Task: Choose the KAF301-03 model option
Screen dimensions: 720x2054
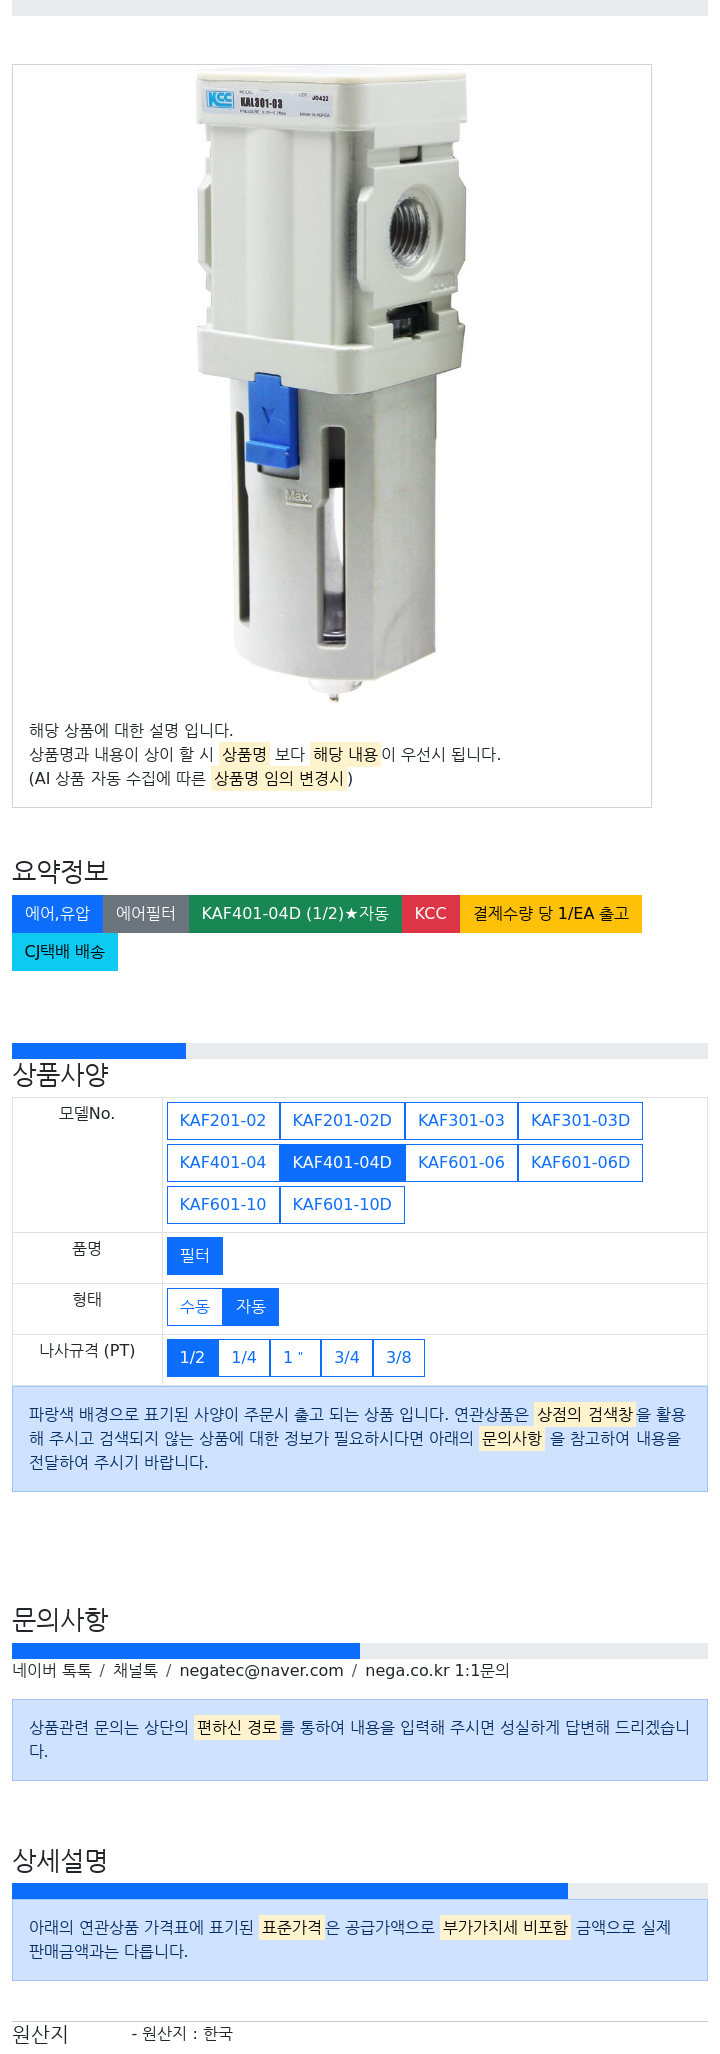Action: point(461,1121)
